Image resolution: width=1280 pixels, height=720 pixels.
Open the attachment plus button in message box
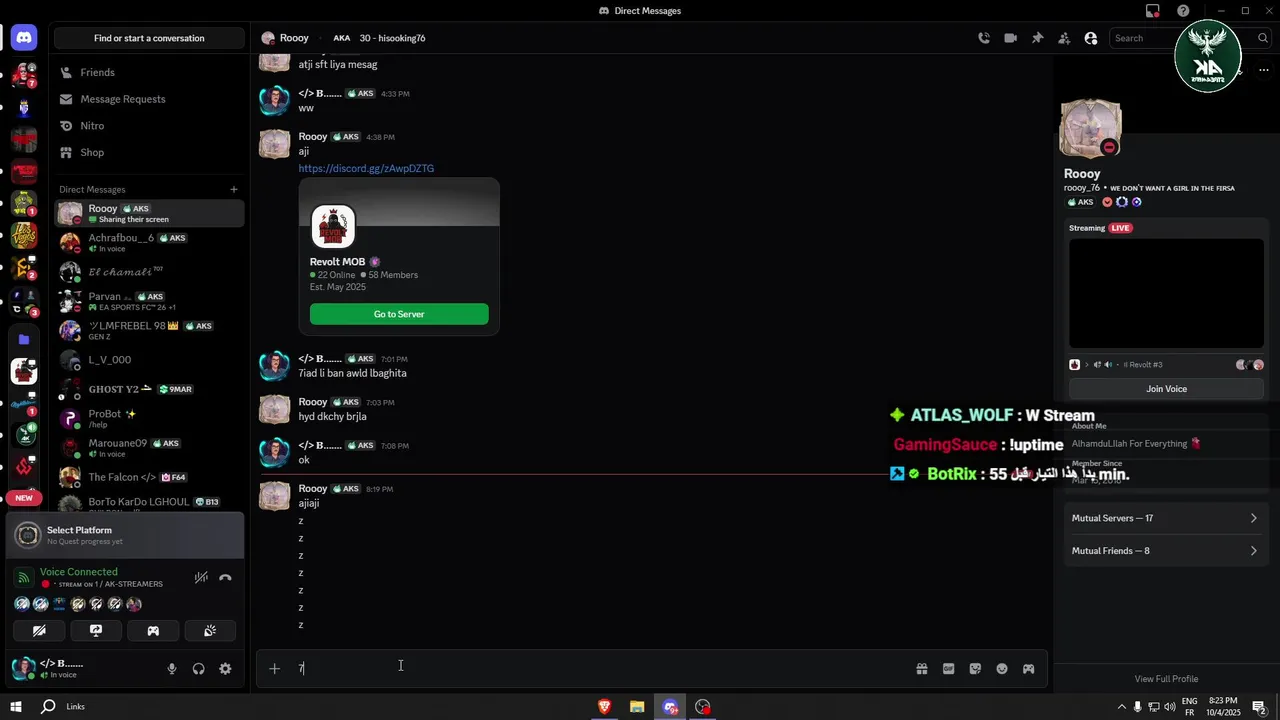(x=274, y=669)
